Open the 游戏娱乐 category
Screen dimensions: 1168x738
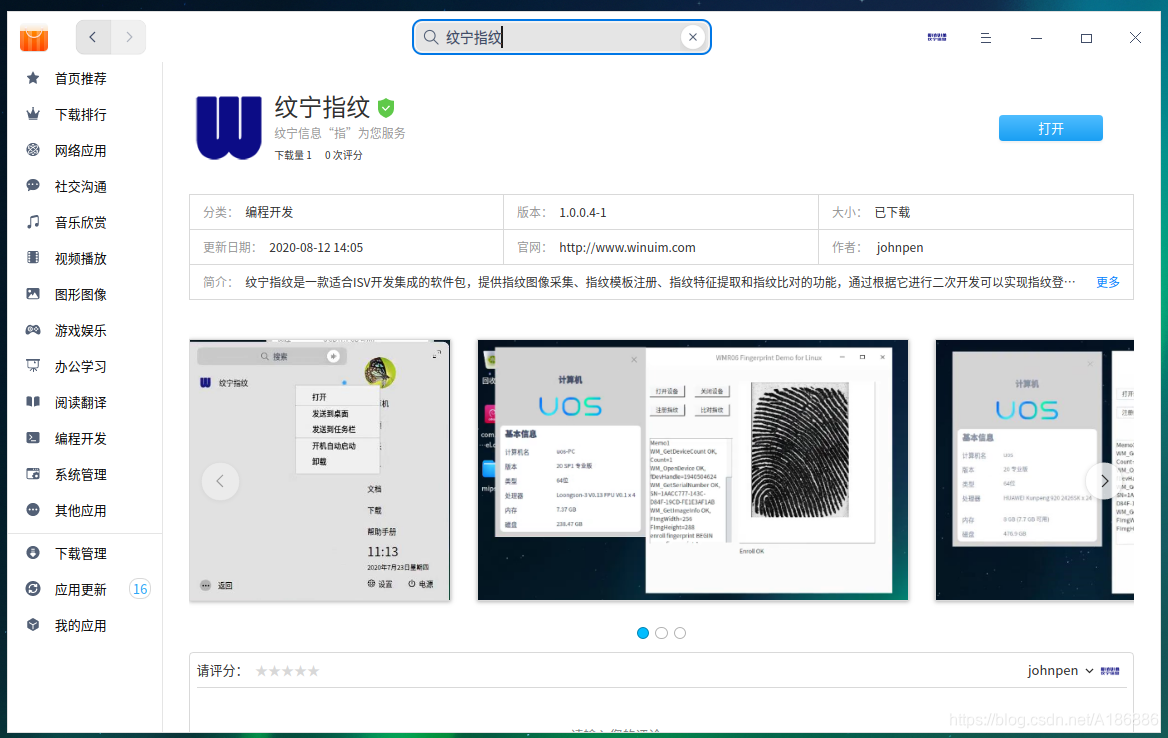click(x=80, y=330)
